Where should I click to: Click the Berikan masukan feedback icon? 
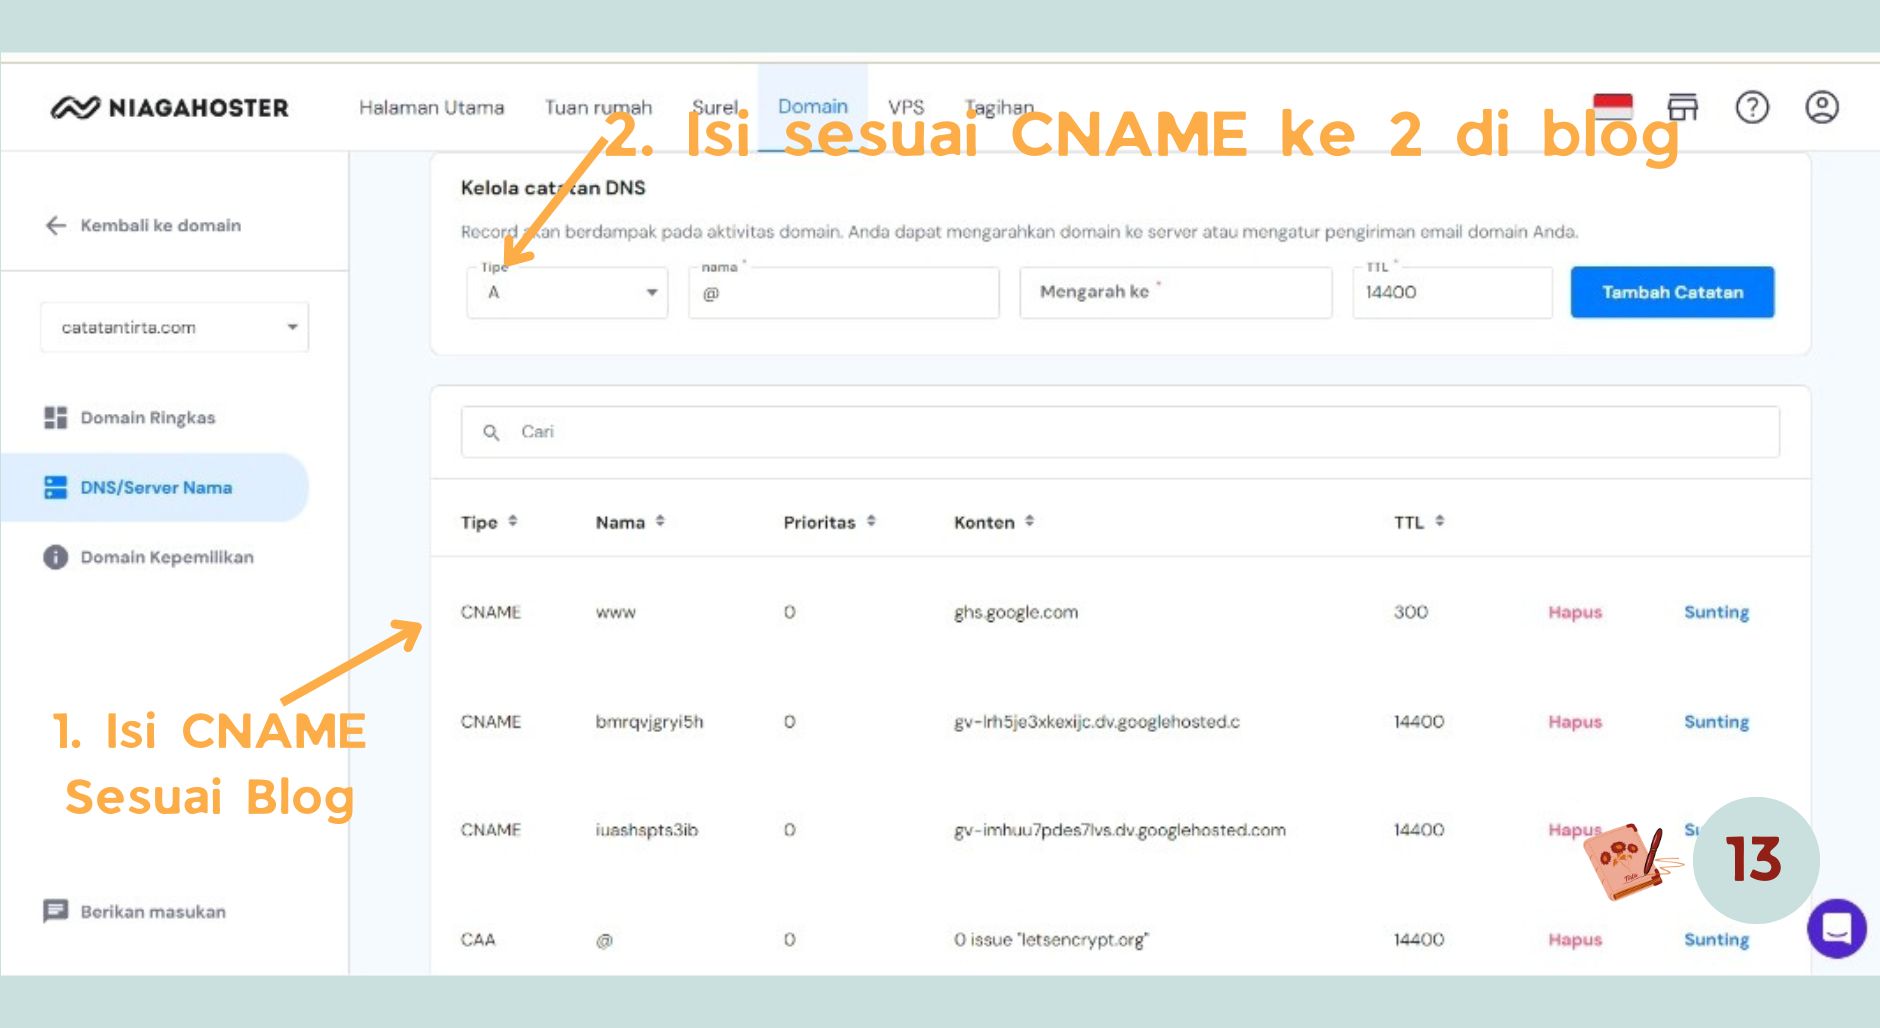55,911
